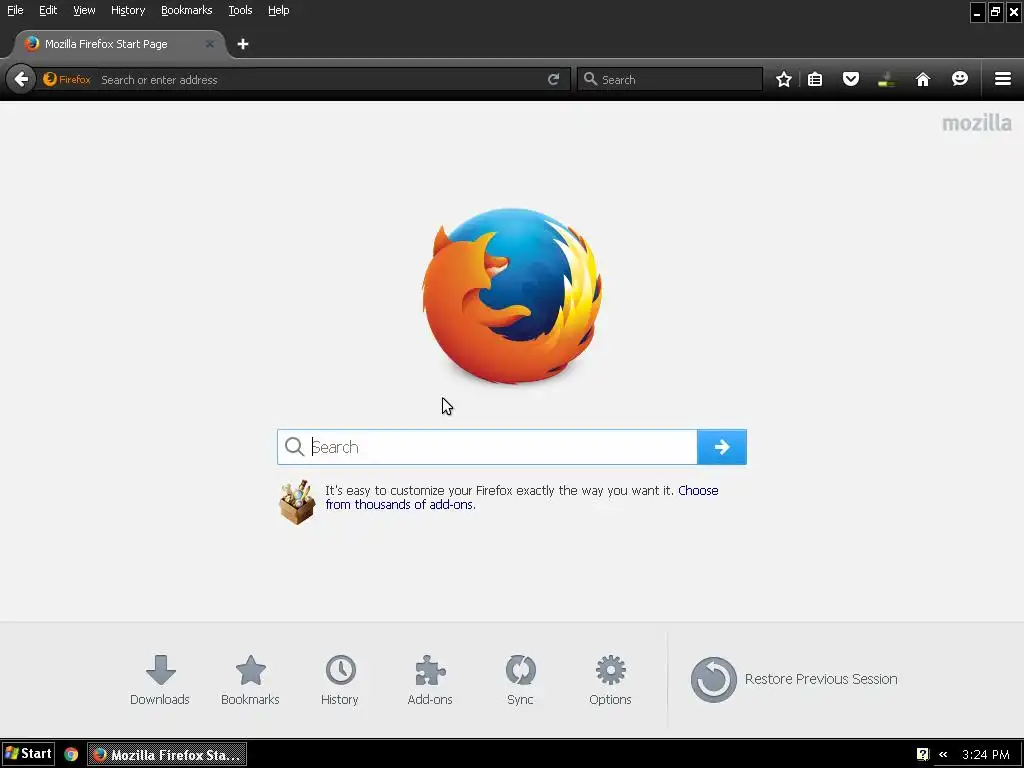Viewport: 1024px width, 768px height.
Task: Open History from the start page
Action: [340, 680]
